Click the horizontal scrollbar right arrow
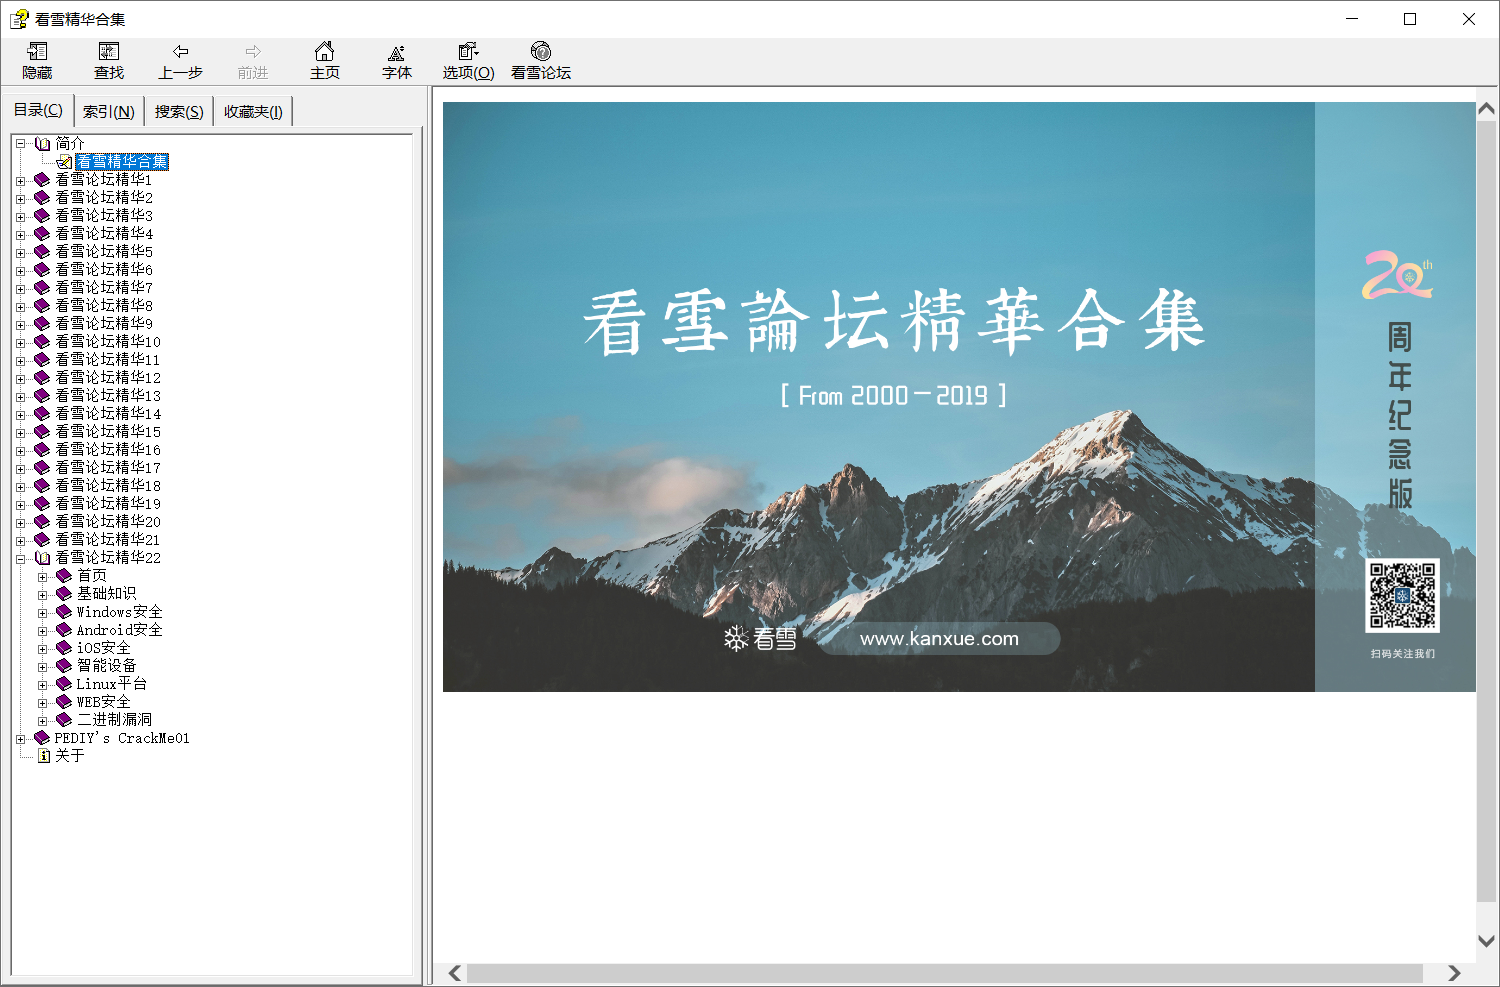Image resolution: width=1500 pixels, height=987 pixels. [1454, 973]
